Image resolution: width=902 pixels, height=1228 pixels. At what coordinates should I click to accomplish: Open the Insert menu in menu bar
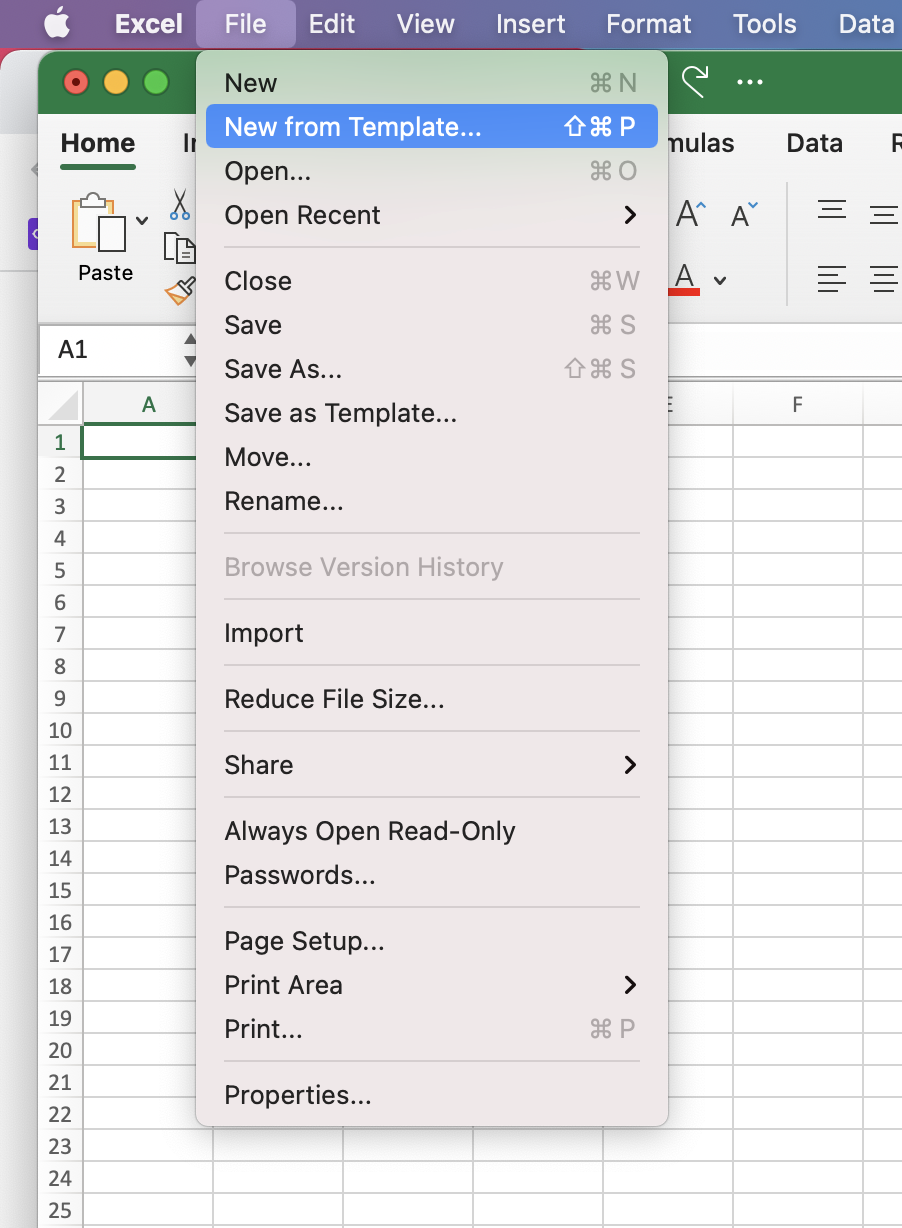pos(531,23)
